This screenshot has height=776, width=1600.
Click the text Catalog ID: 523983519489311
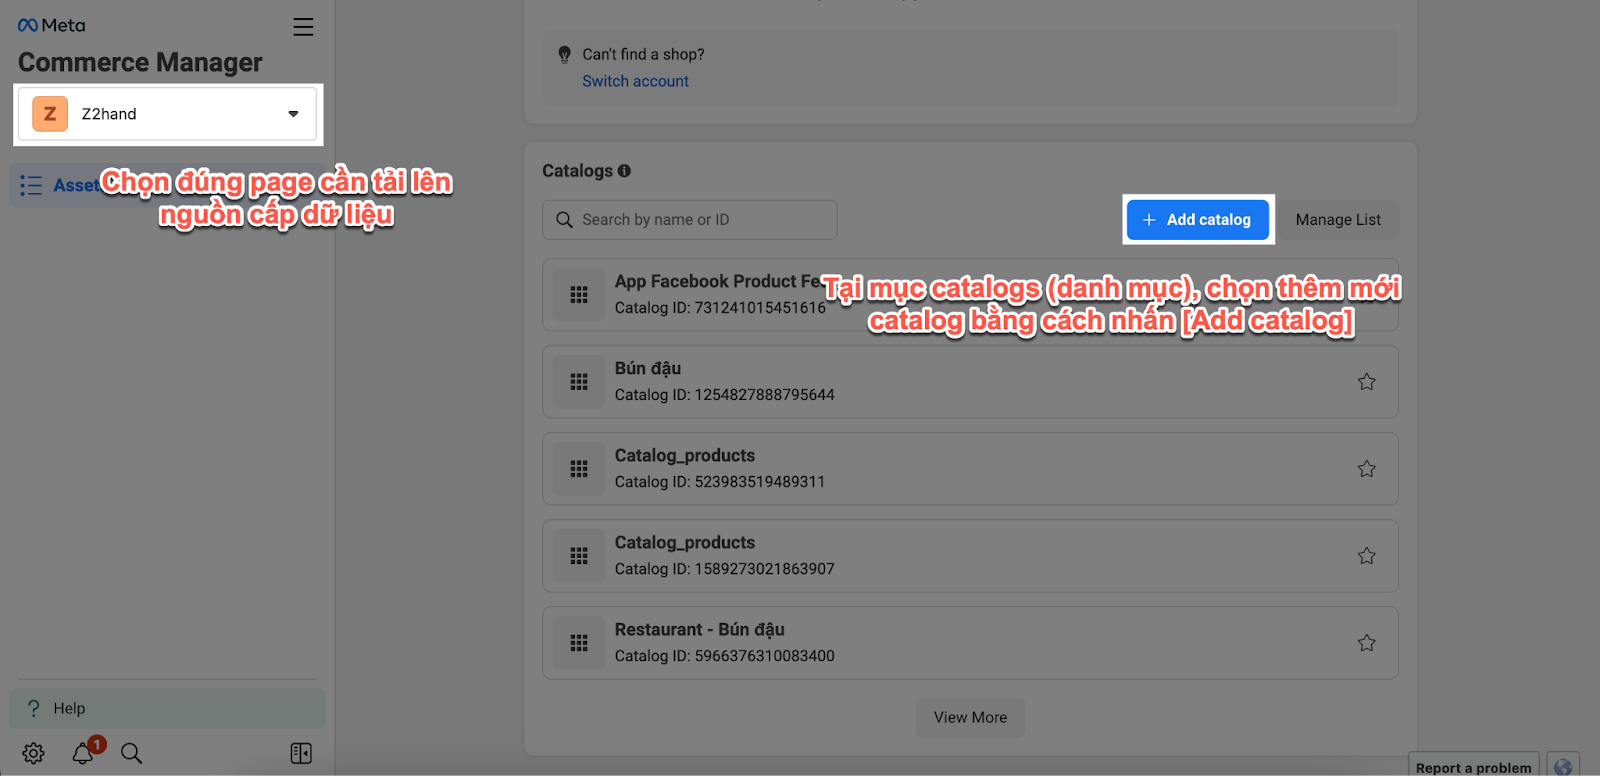tap(720, 482)
